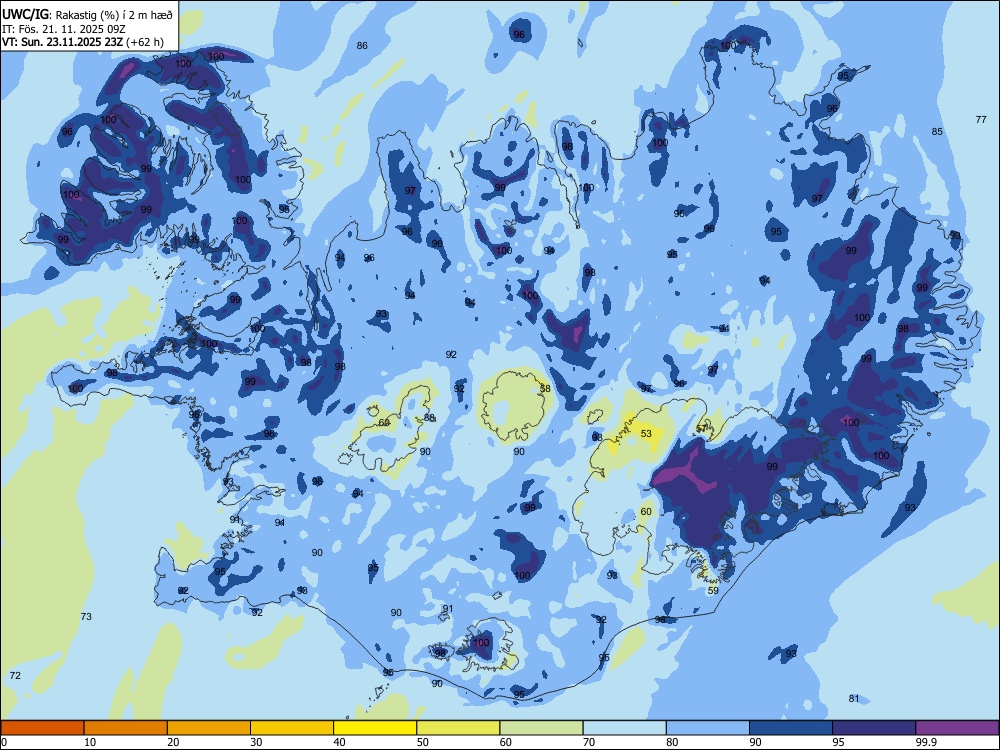The width and height of the screenshot is (1000, 750).
Task: Click the "85" value beside the "77"
Action: tap(937, 131)
